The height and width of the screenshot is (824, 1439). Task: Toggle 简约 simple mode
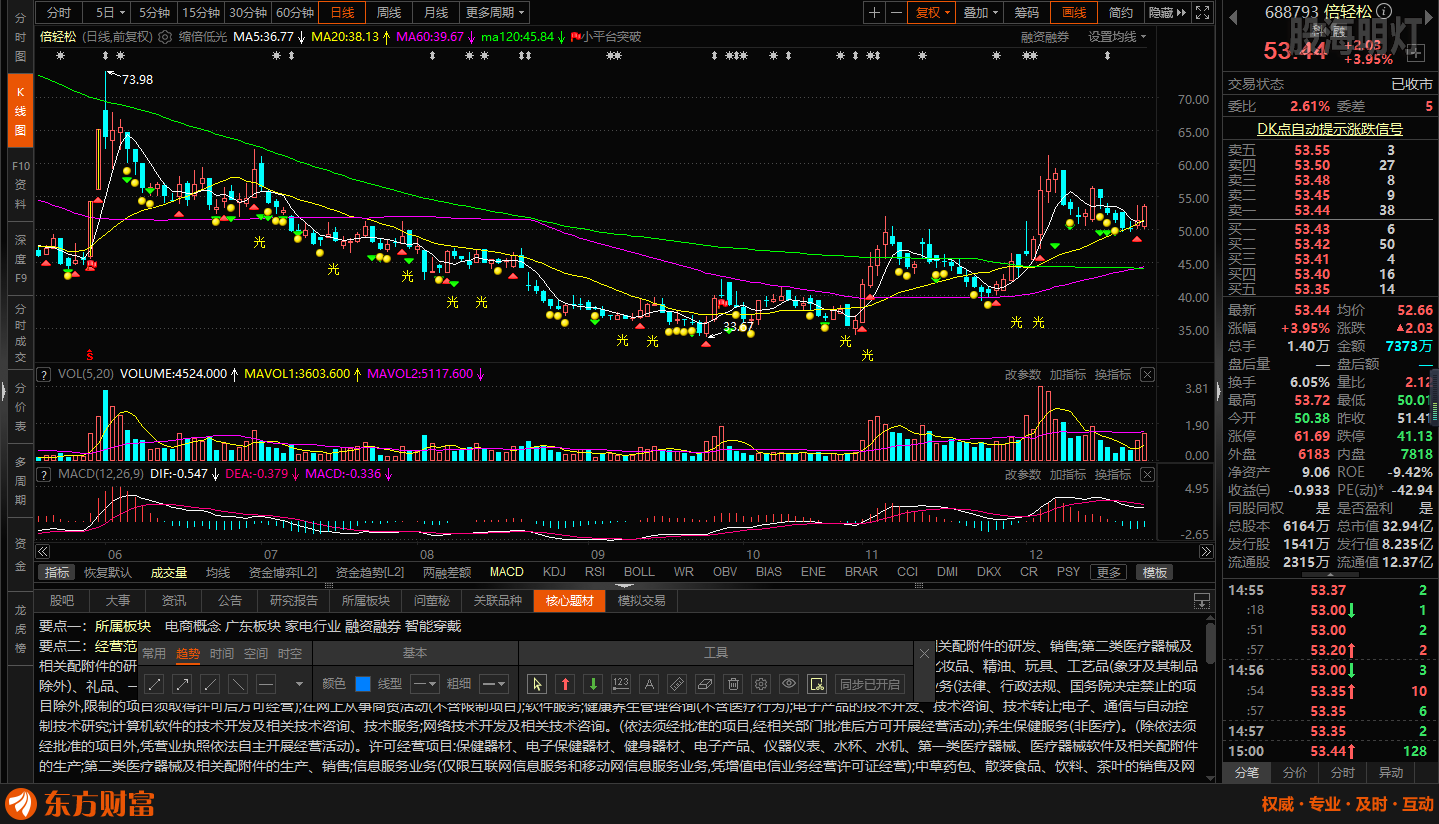point(1121,13)
